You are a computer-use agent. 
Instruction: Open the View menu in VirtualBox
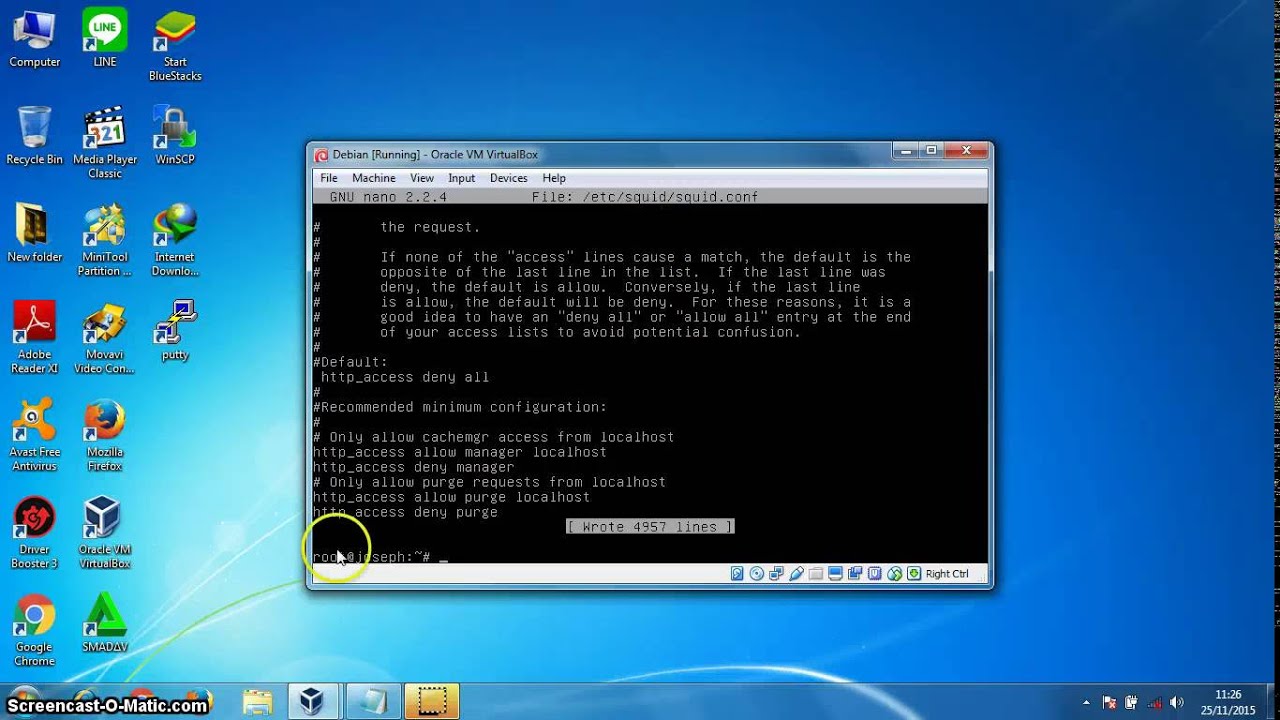(x=422, y=178)
